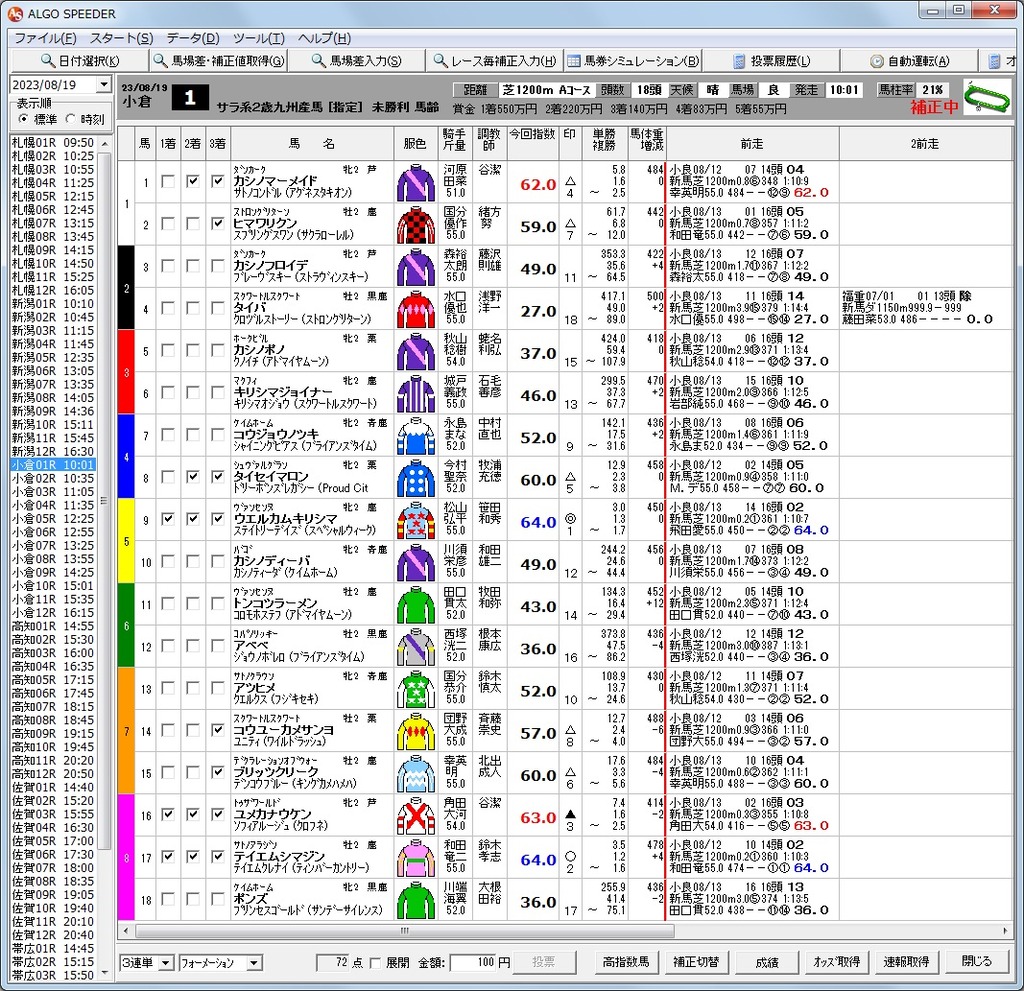The image size is (1024, 991).
Task: Open 馬場差入力(S) toolbar item
Action: [x=356, y=61]
